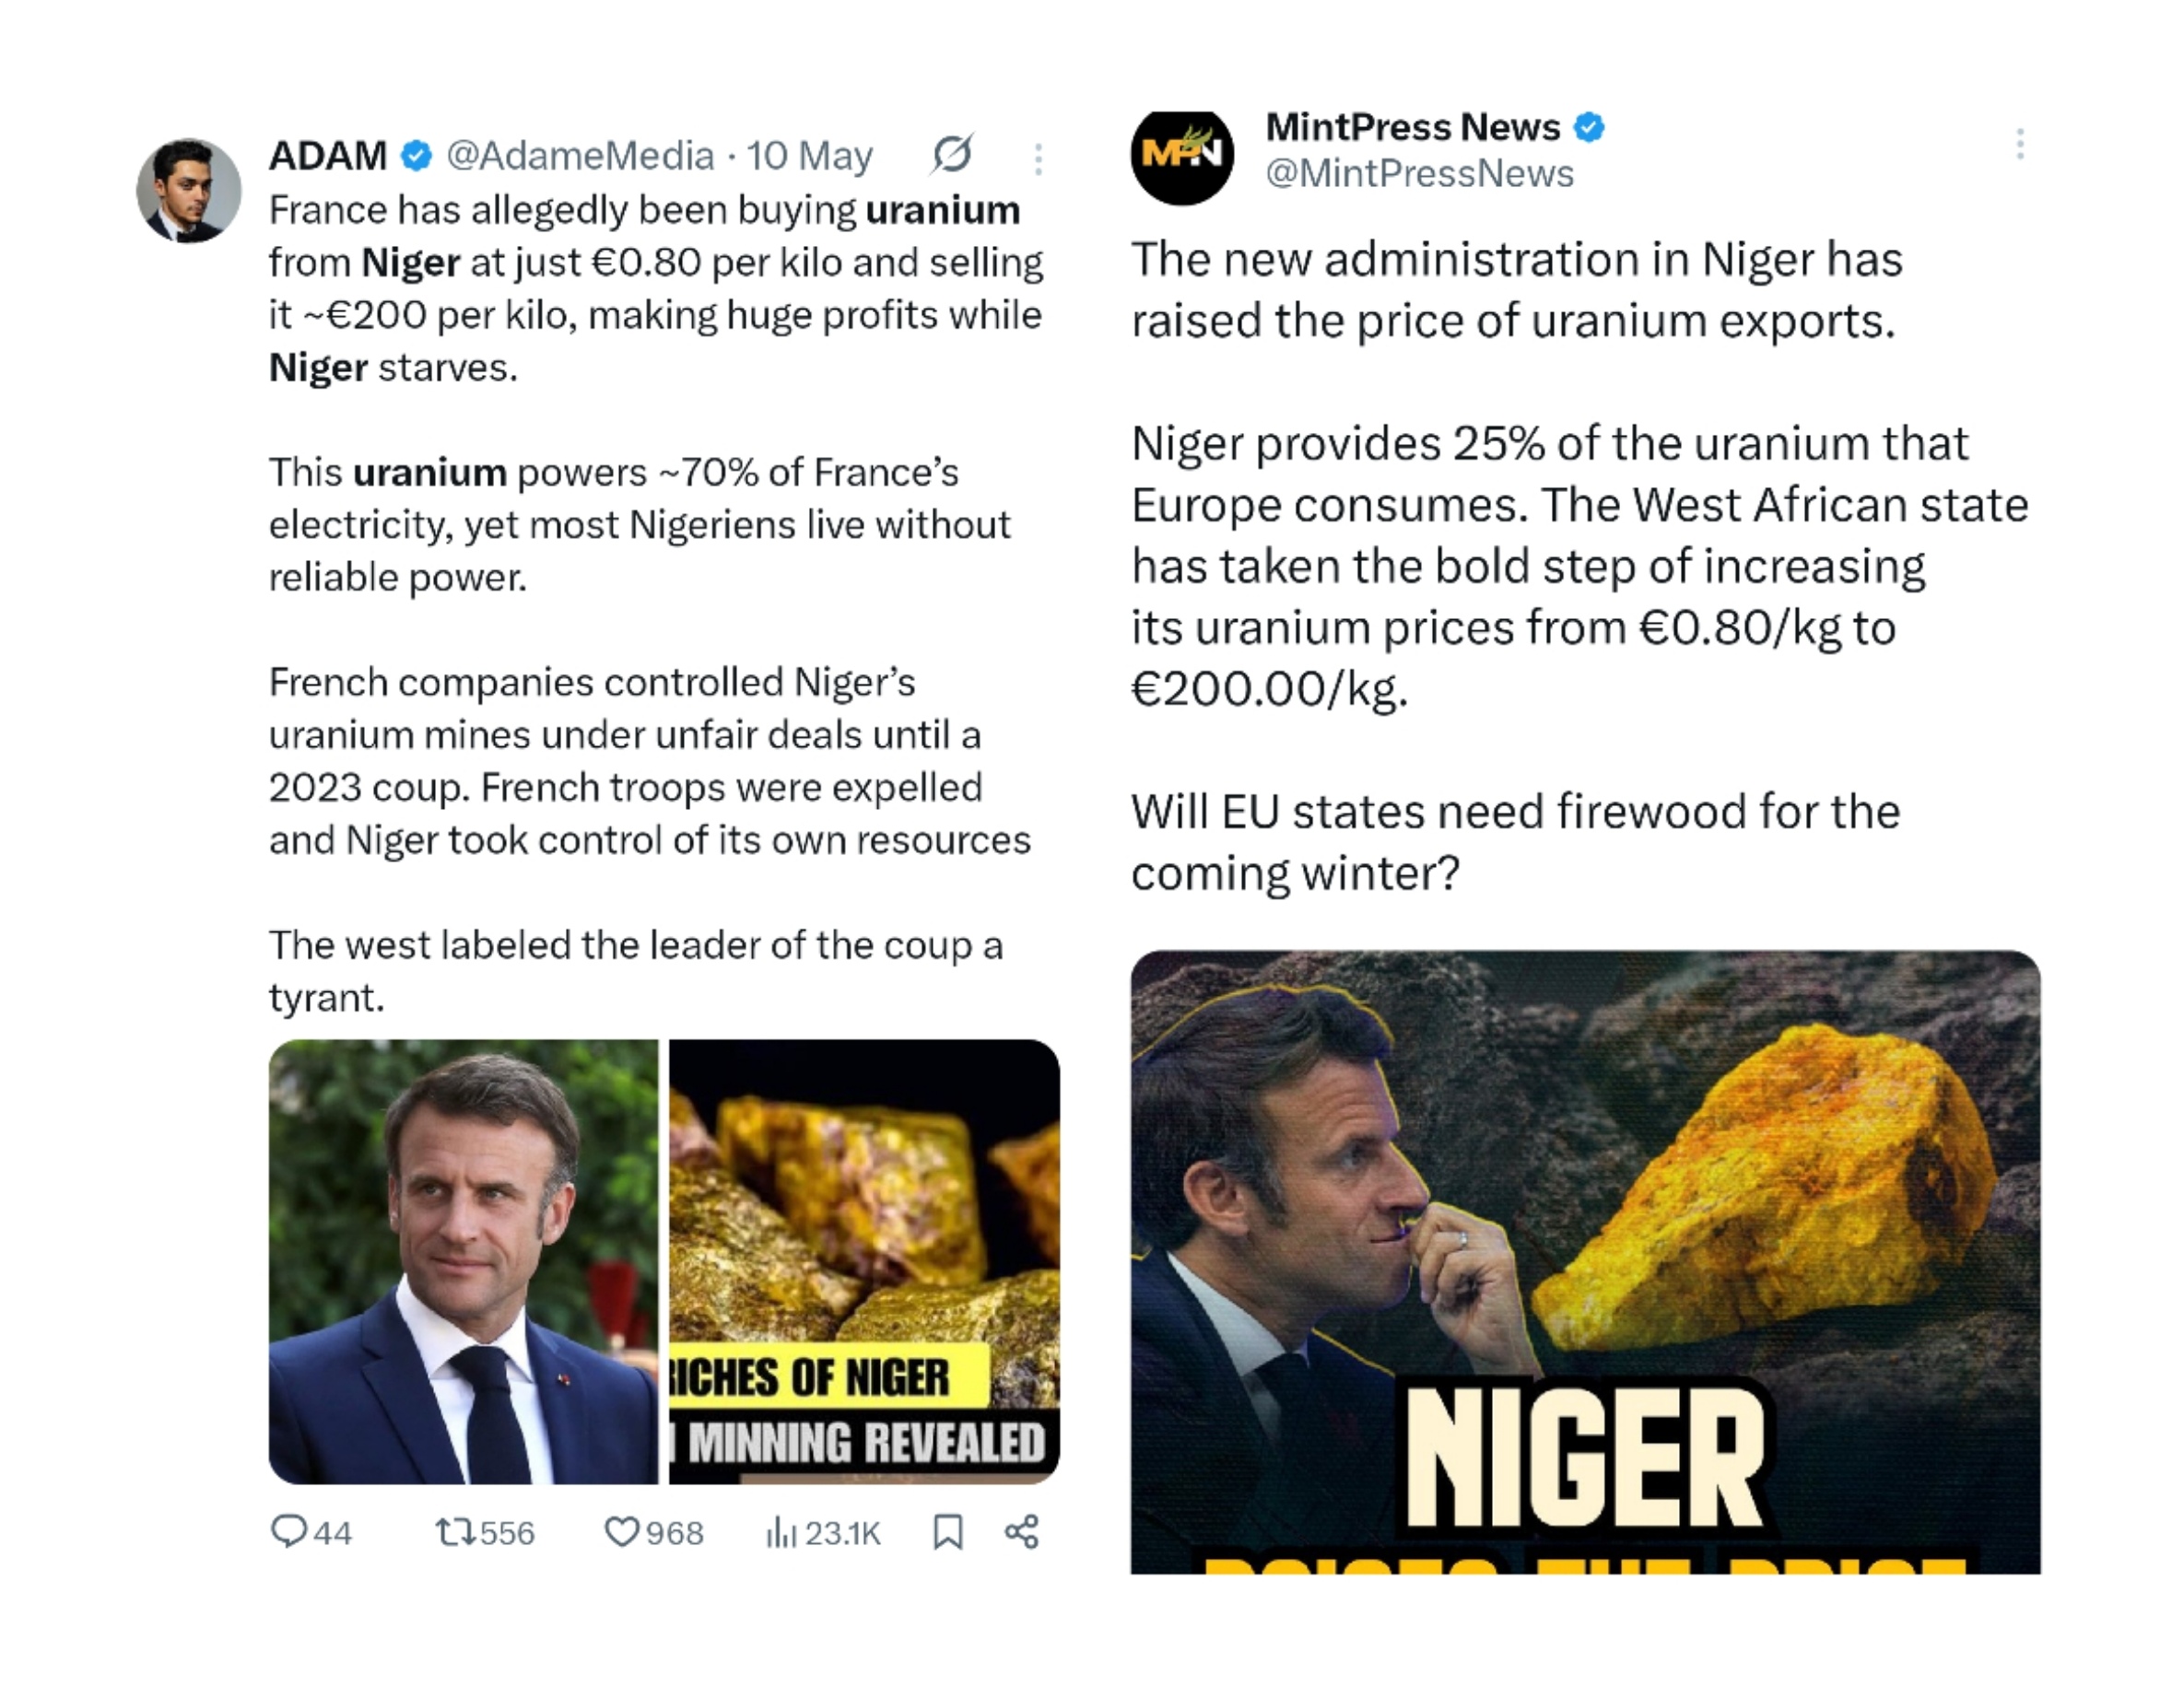Open the more options menu on ADAM's tweet
This screenshot has width=2184, height=1686.
pyautogui.click(x=1038, y=158)
